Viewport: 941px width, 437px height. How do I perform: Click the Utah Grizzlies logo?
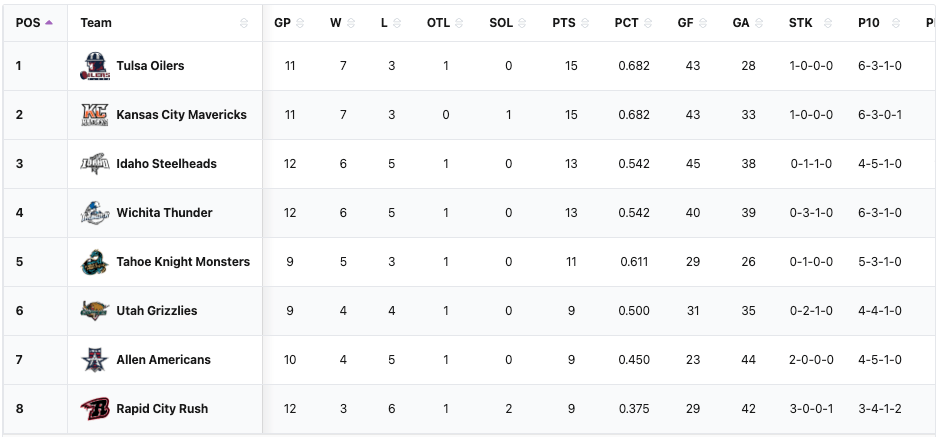tap(95, 311)
